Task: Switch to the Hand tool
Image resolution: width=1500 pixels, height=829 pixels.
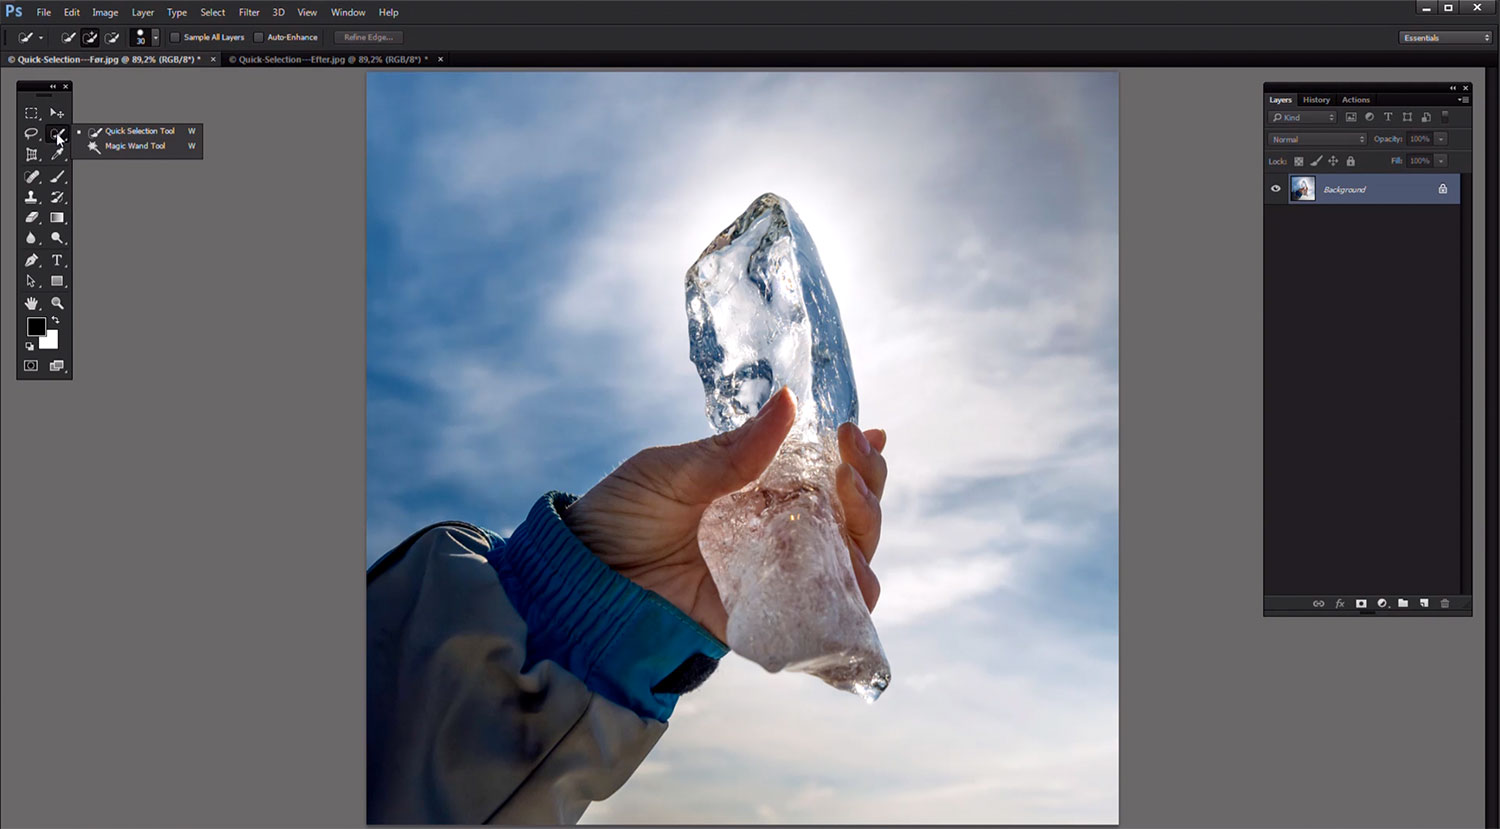Action: 31,303
